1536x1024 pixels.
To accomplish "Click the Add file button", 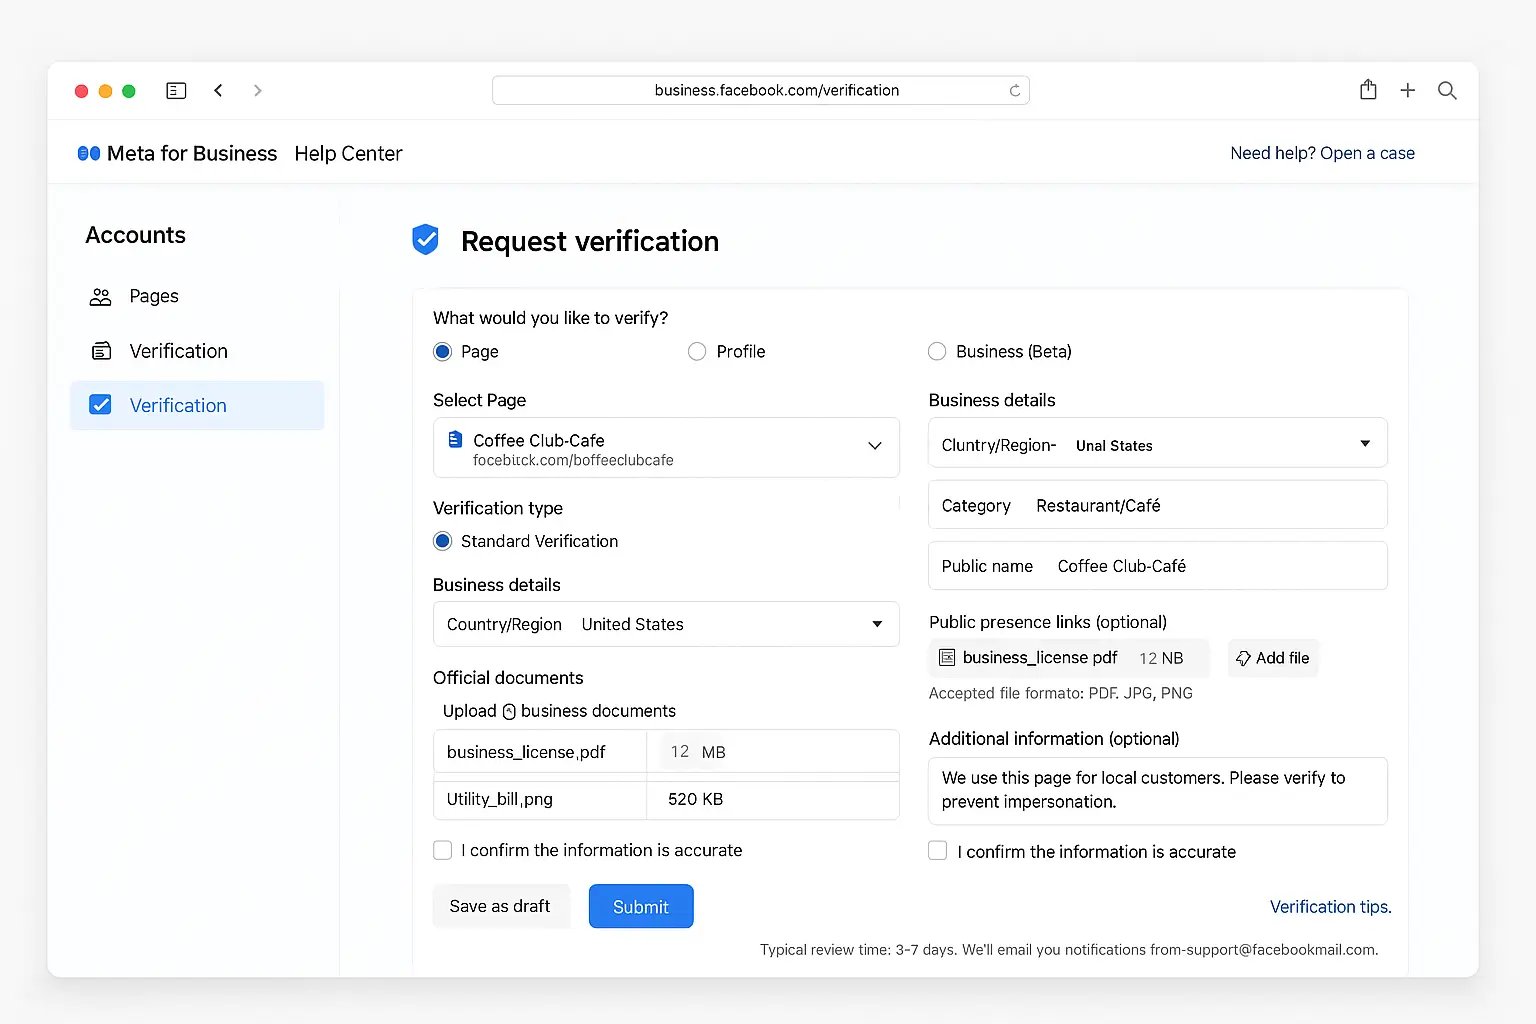I will (1273, 658).
